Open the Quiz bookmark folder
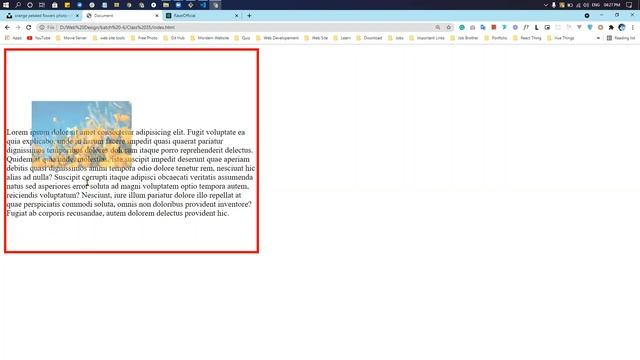Image resolution: width=640 pixels, height=360 pixels. [x=242, y=38]
